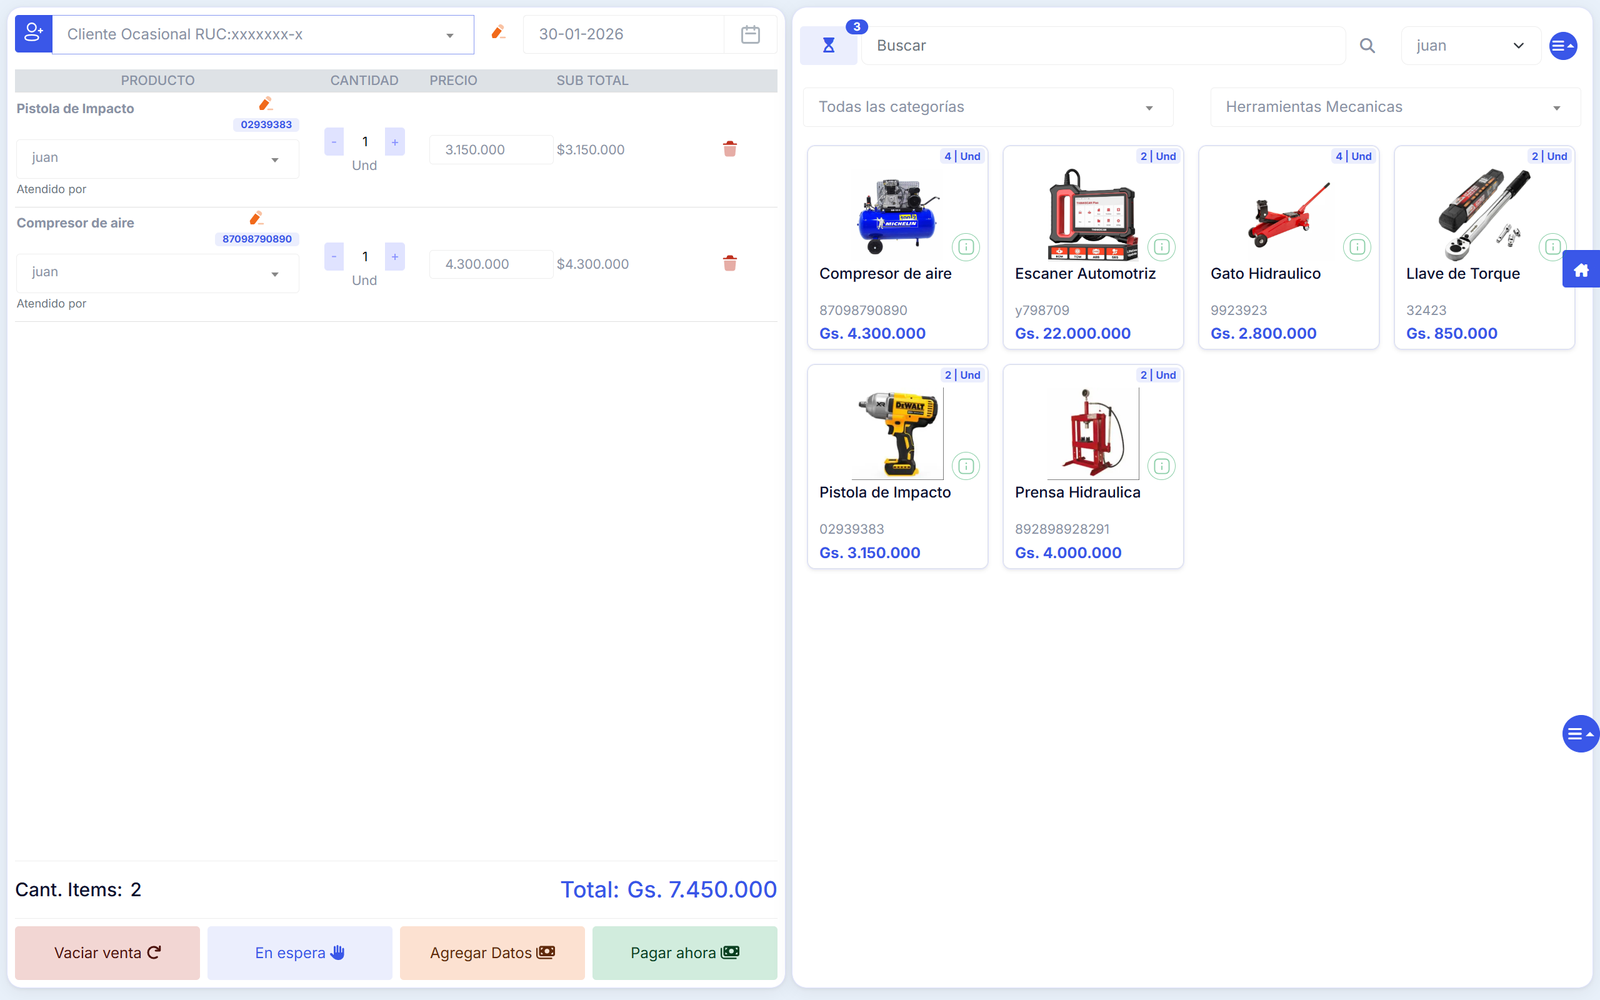Click the Buscar search input field

[1102, 46]
